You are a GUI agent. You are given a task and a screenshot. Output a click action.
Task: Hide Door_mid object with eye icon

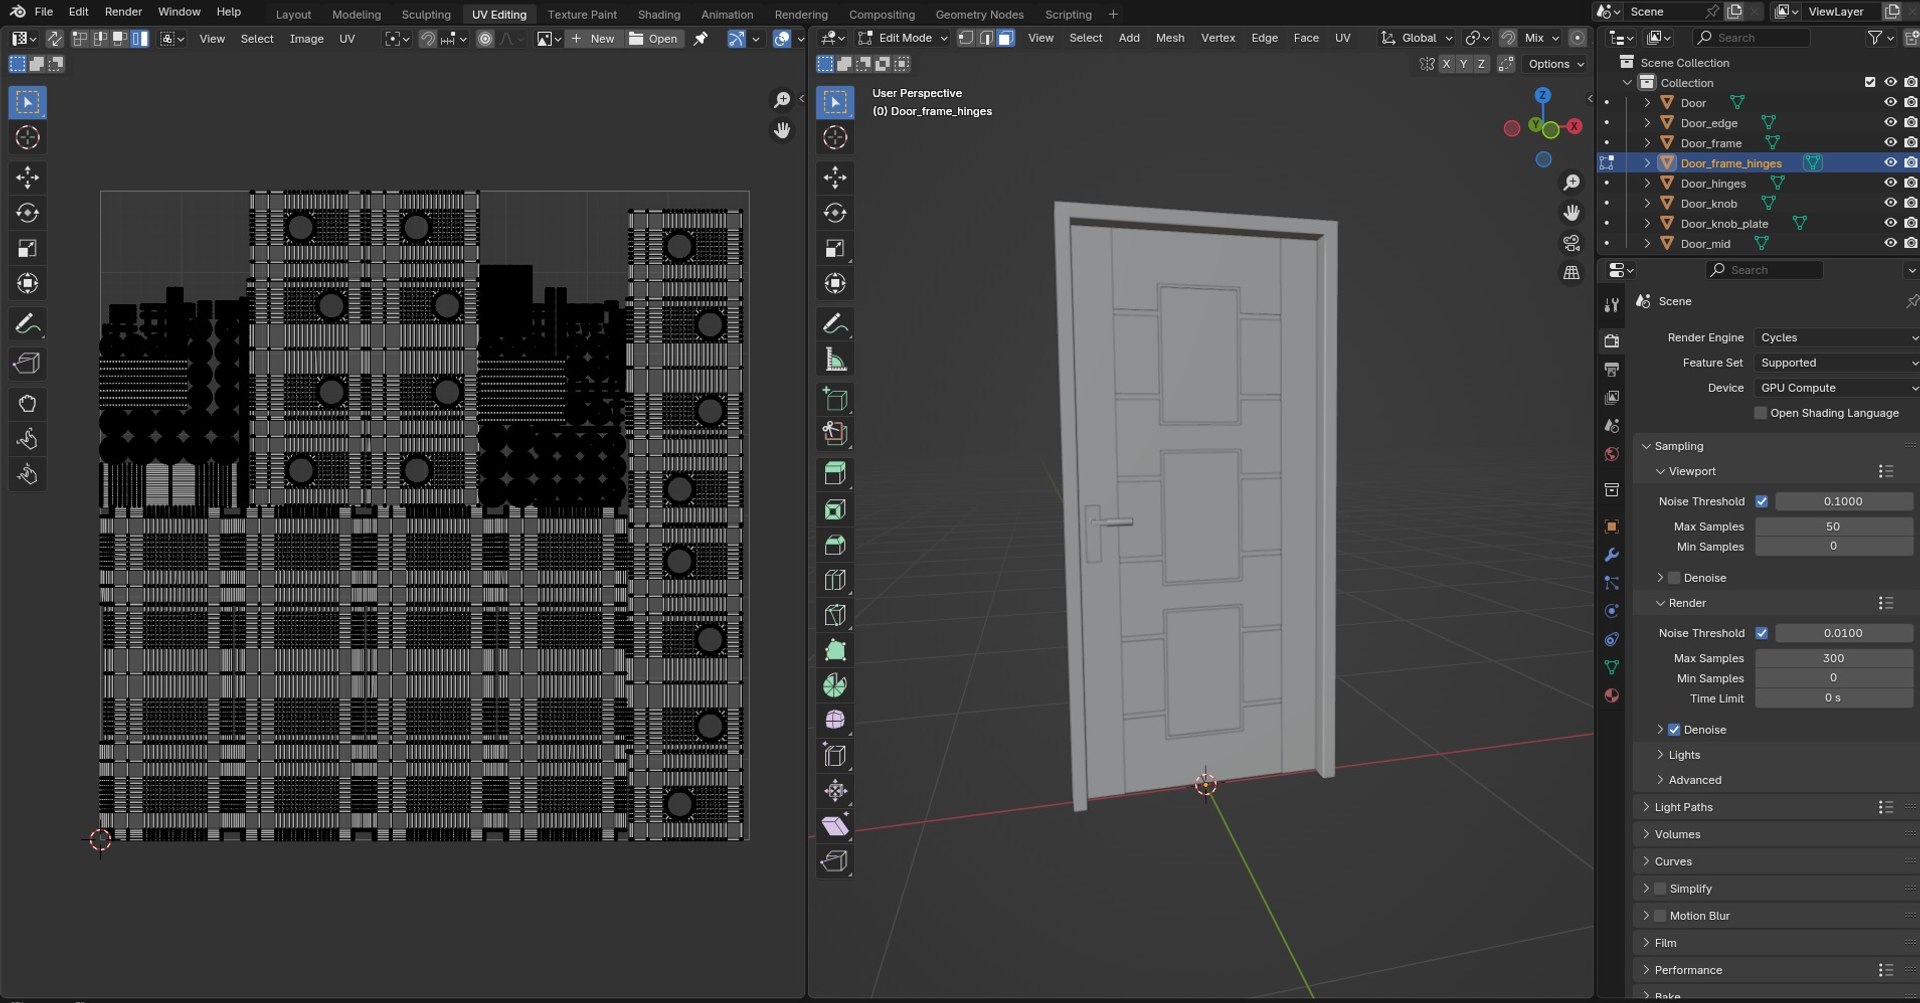[x=1890, y=243]
